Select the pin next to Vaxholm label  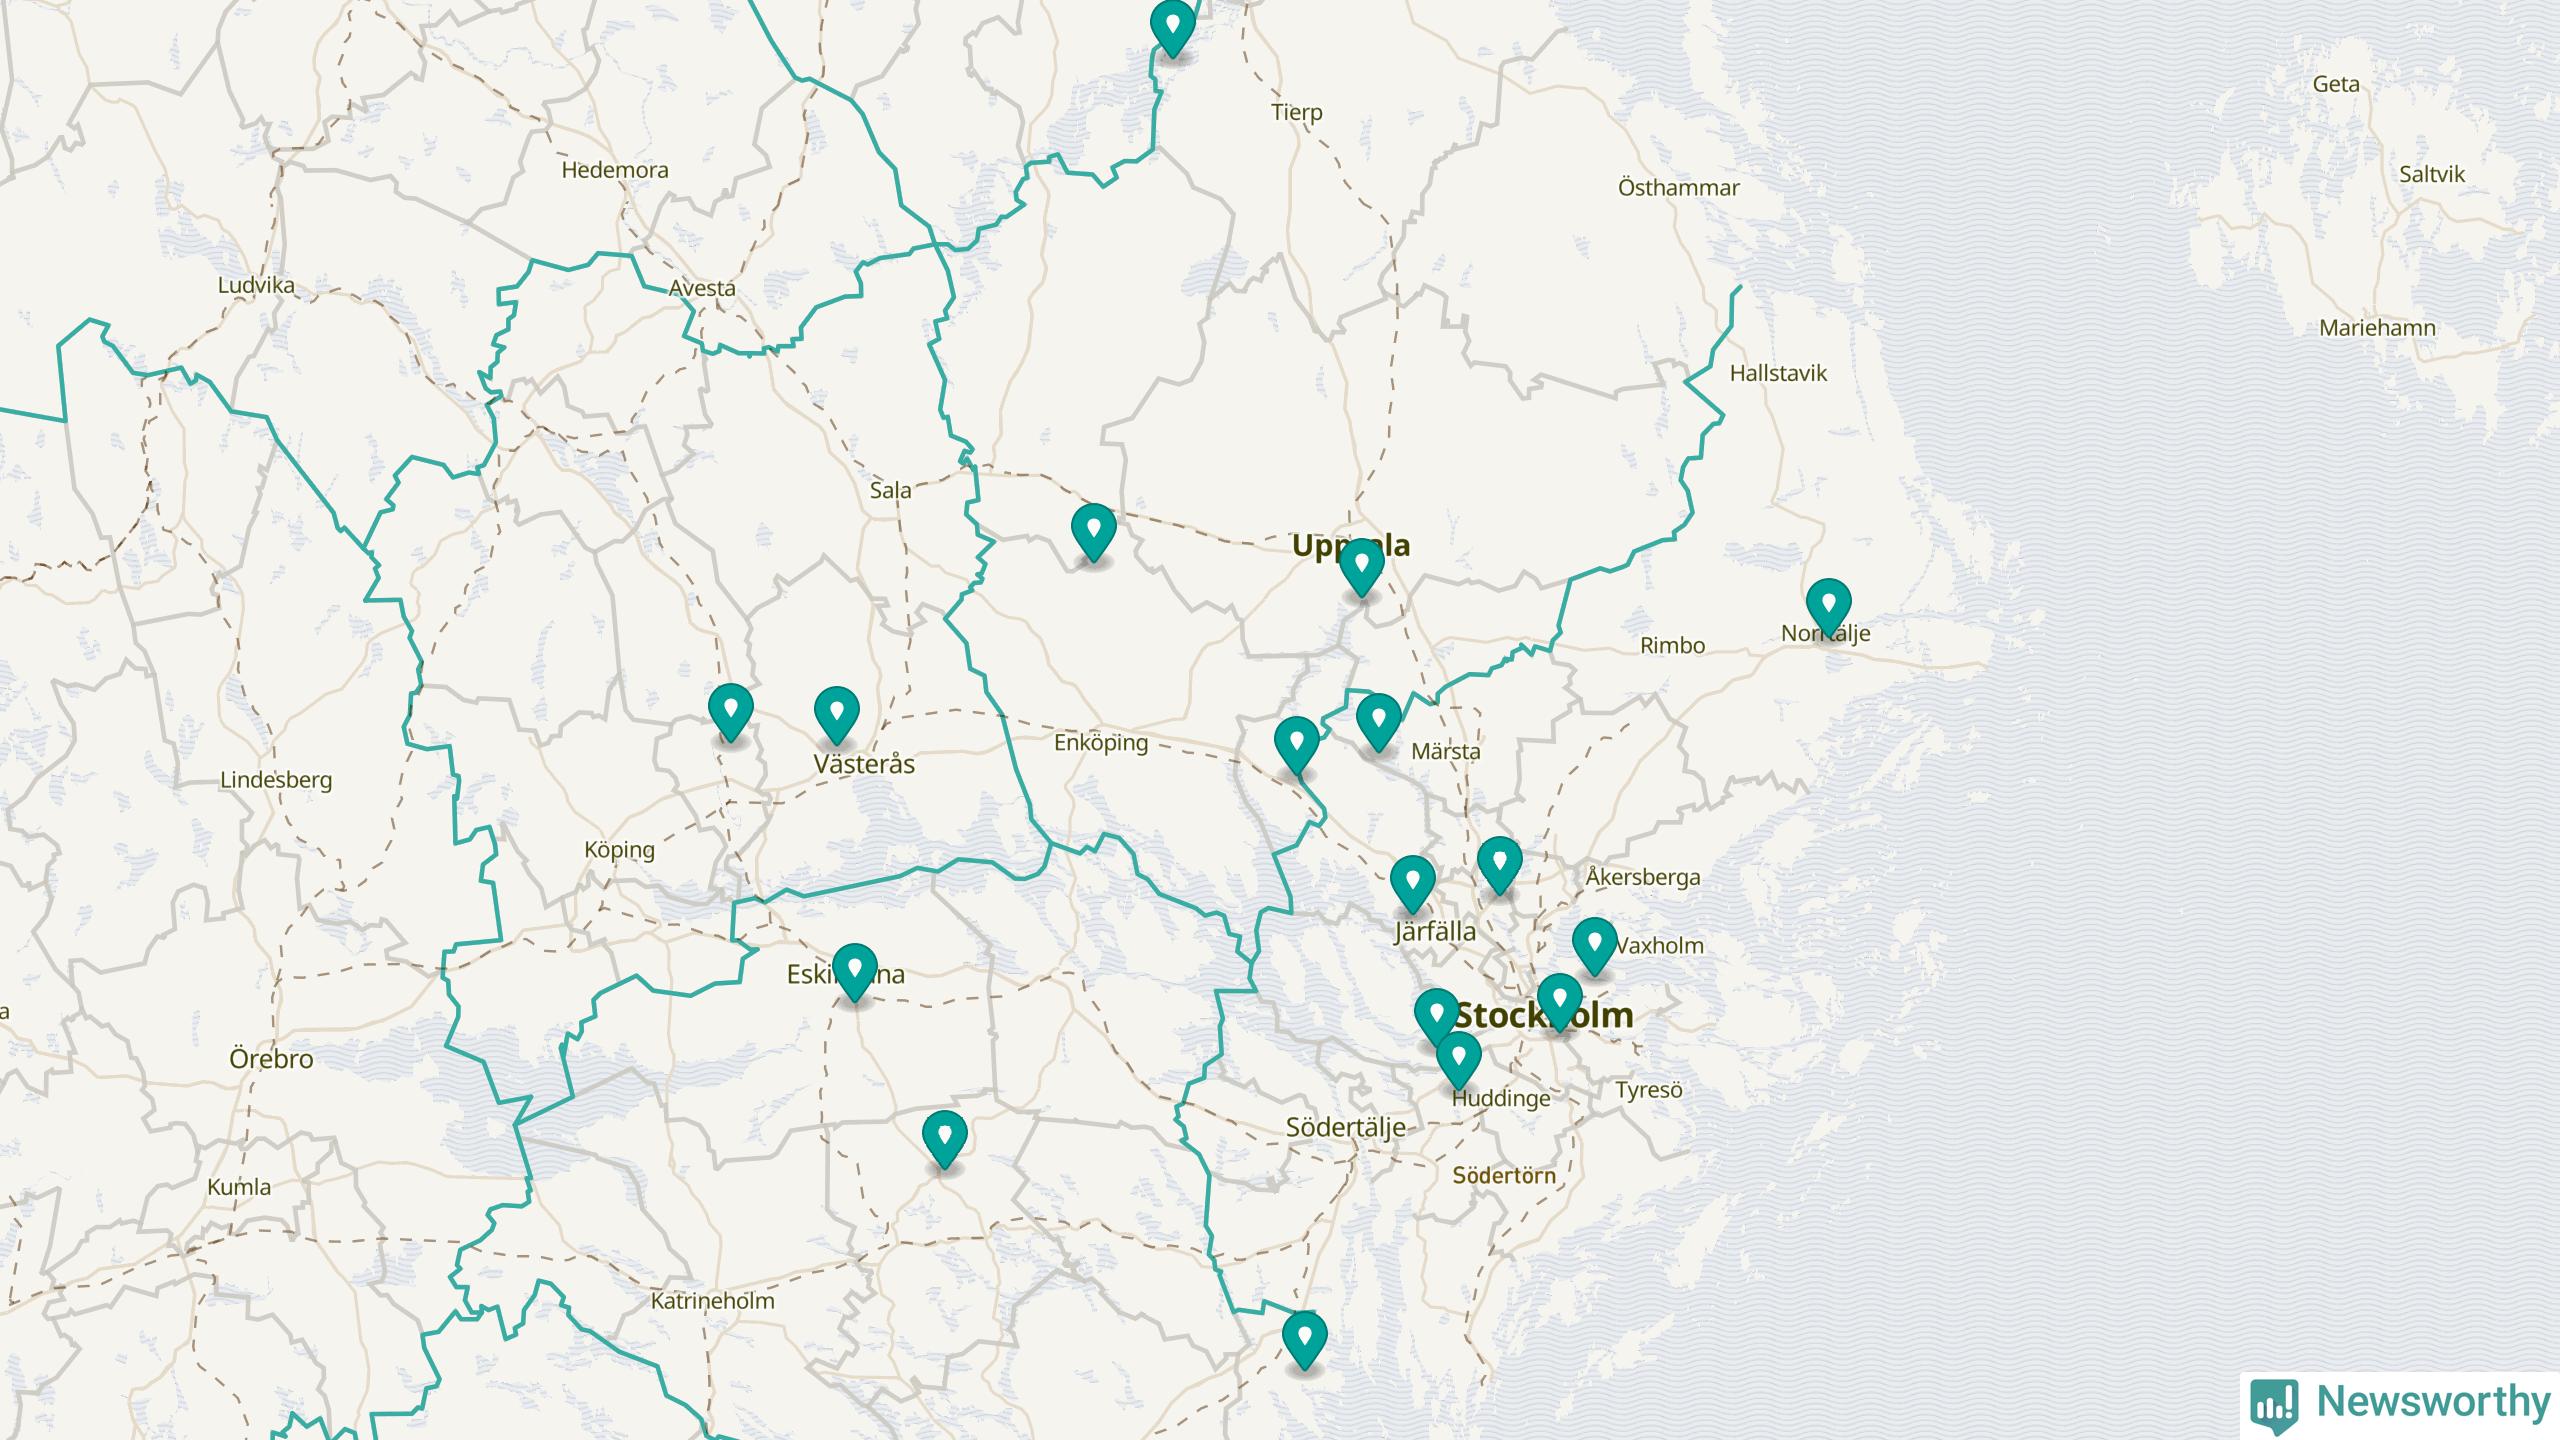(x=1594, y=943)
